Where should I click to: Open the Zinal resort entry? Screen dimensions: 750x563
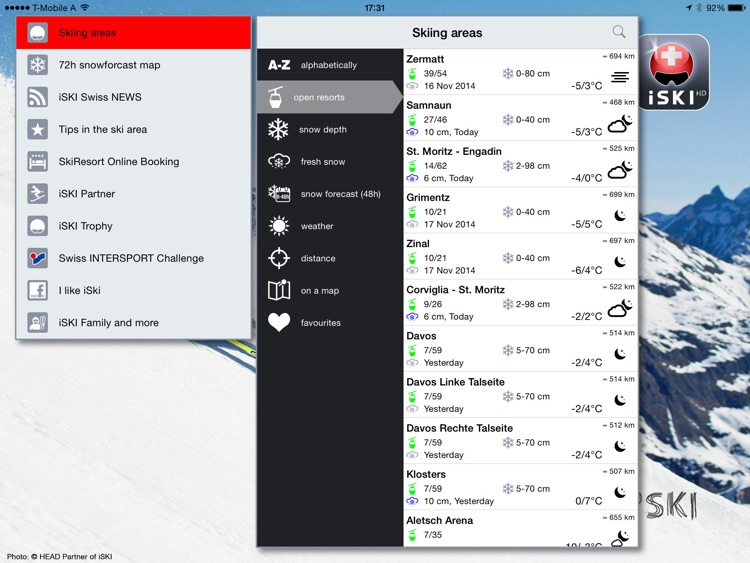(520, 256)
